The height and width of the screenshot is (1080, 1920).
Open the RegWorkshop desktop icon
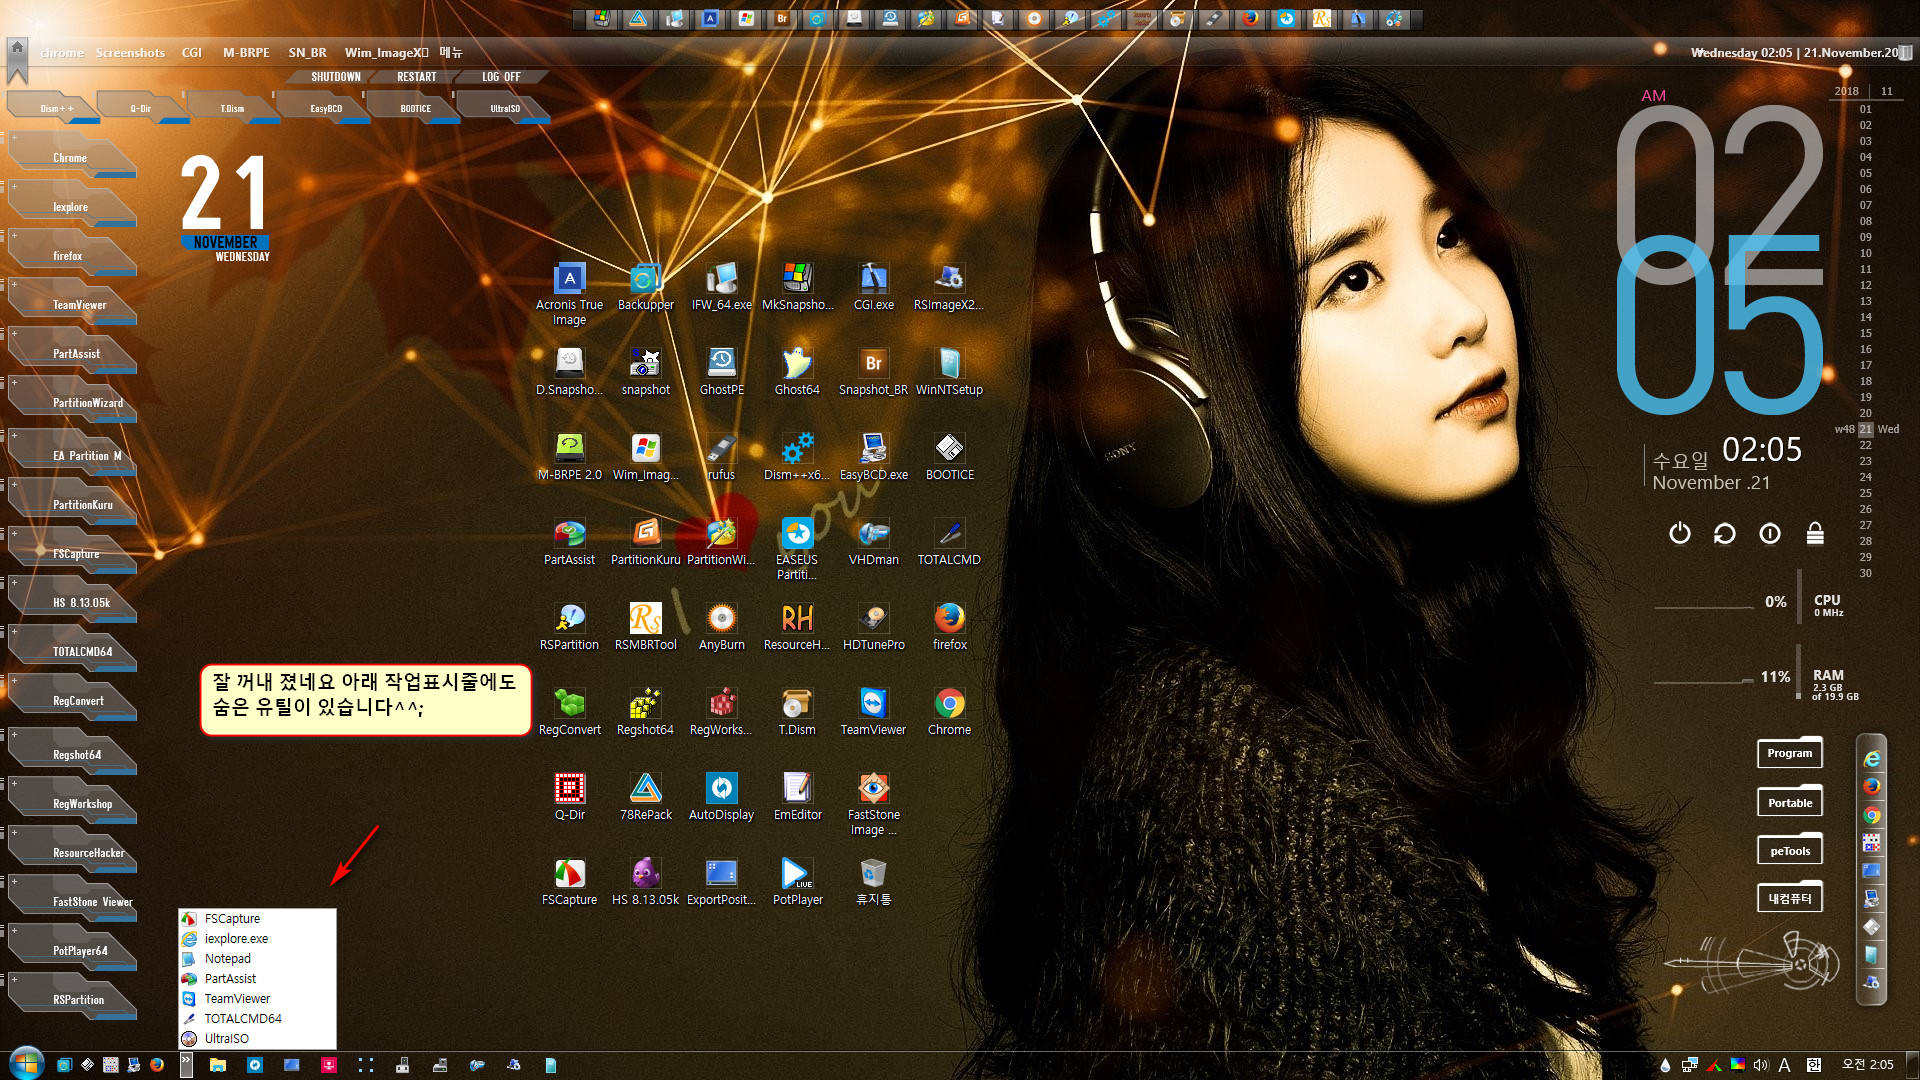tap(721, 712)
